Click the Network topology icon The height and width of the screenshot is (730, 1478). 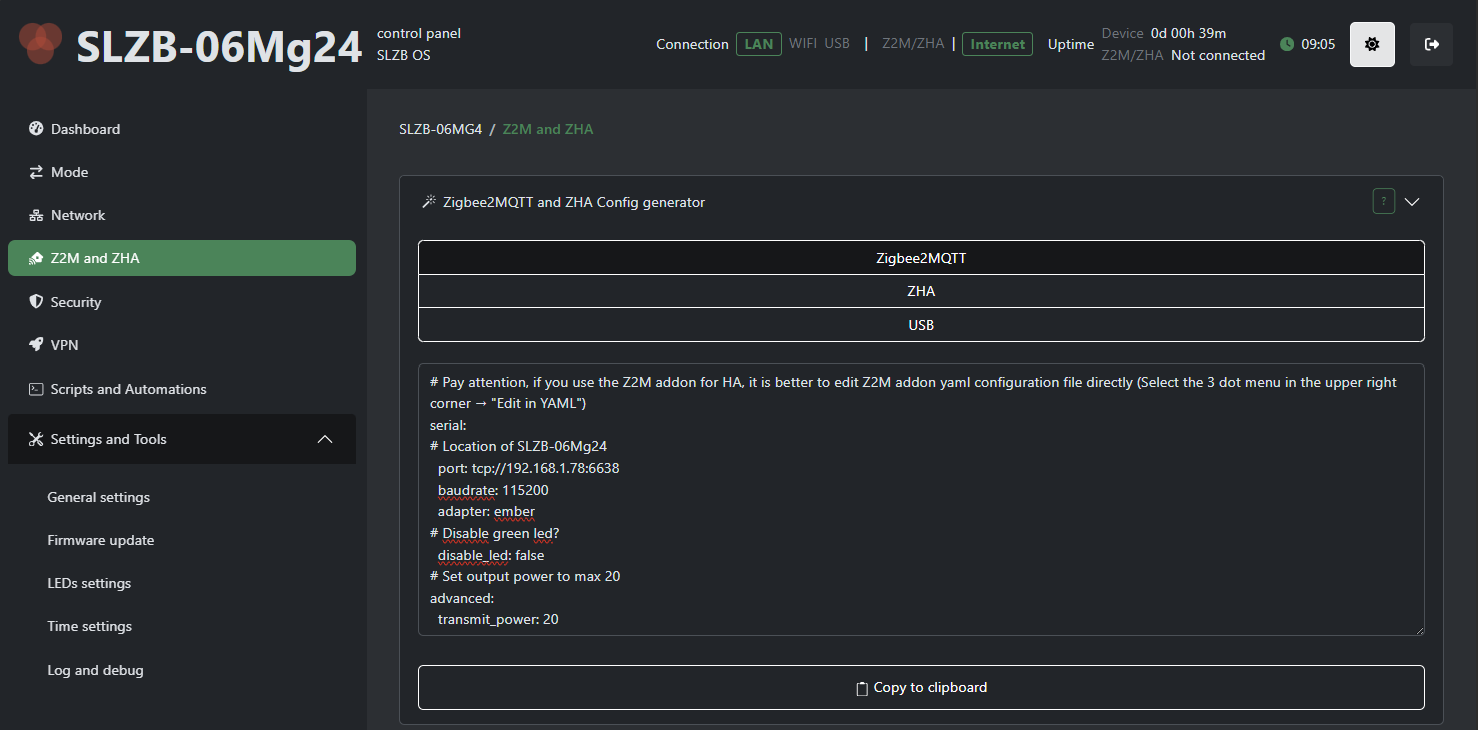[36, 215]
